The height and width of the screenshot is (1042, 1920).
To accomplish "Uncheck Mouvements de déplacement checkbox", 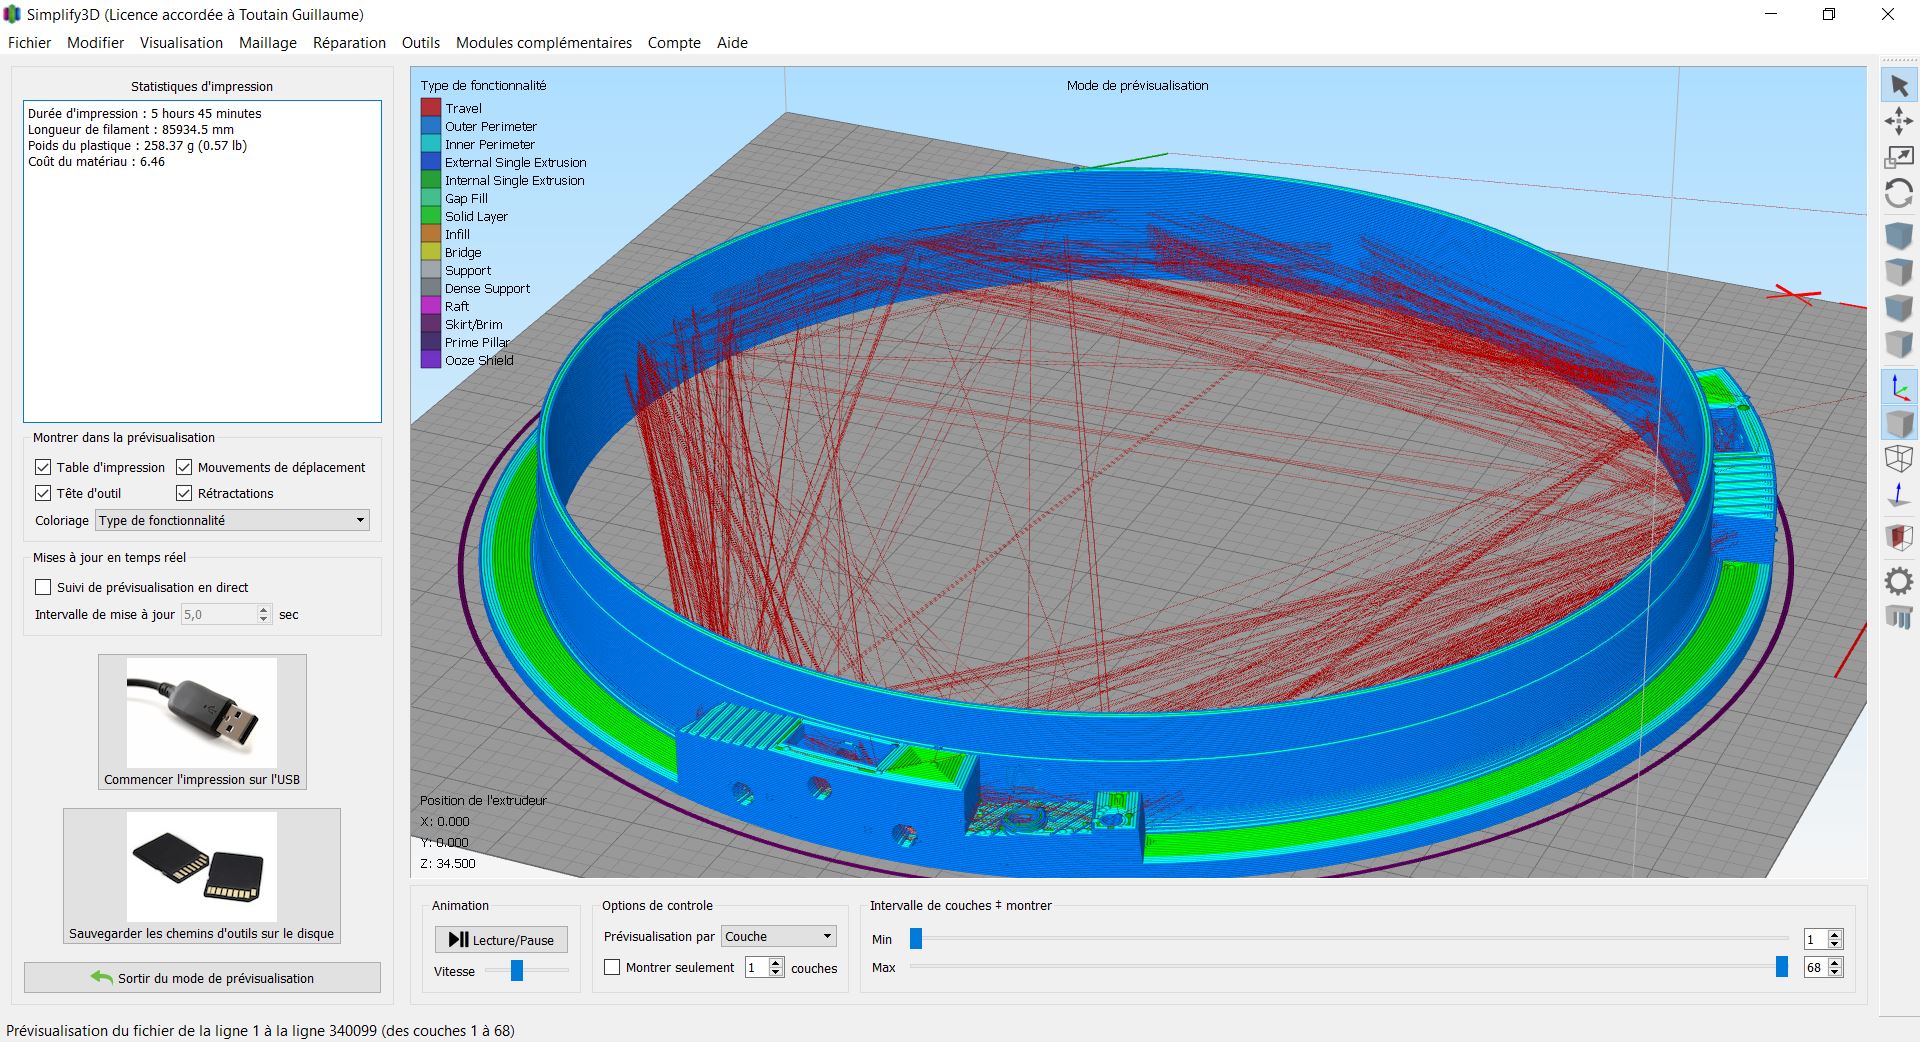I will pyautogui.click(x=184, y=467).
